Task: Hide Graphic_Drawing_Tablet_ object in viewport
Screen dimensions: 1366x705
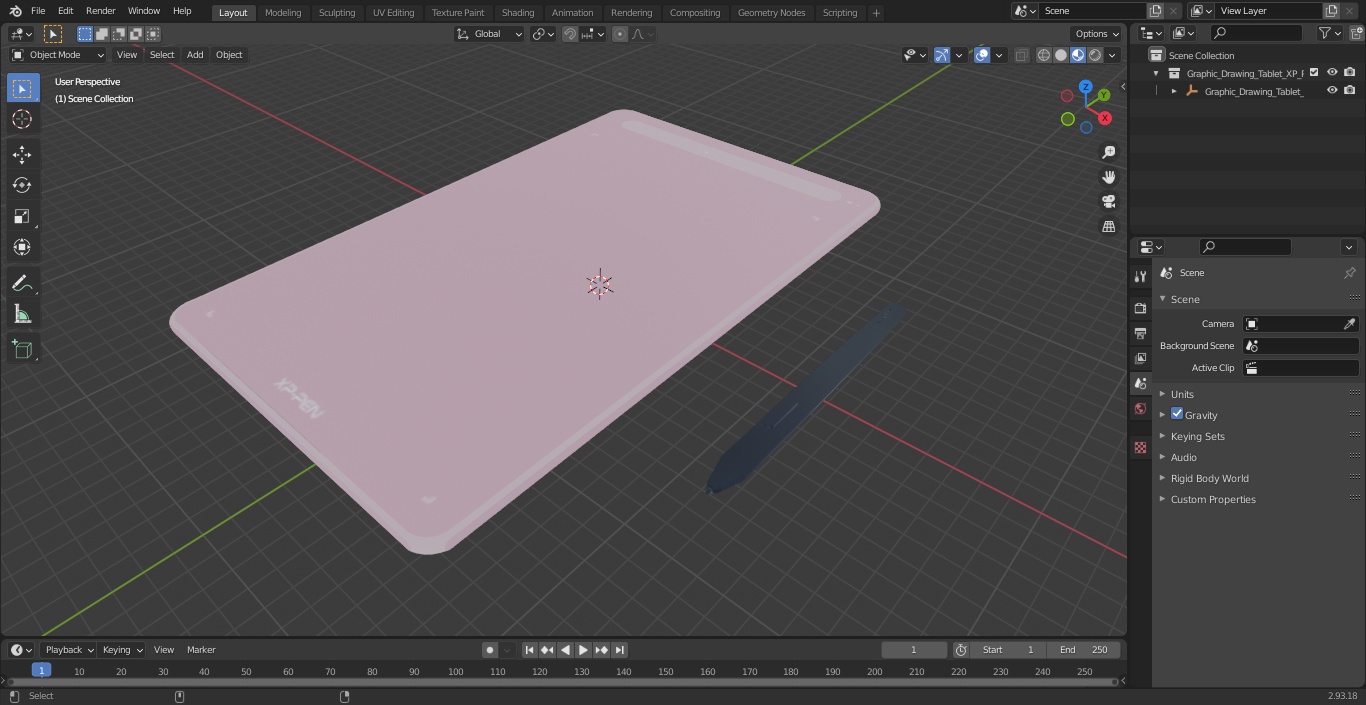Action: [x=1332, y=91]
